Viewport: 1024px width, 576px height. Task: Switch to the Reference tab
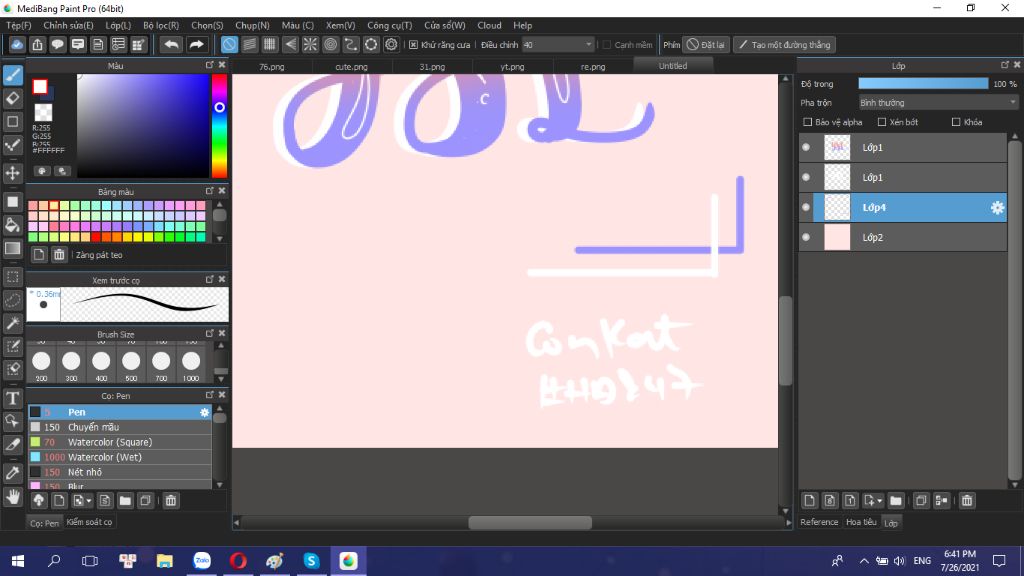point(819,522)
